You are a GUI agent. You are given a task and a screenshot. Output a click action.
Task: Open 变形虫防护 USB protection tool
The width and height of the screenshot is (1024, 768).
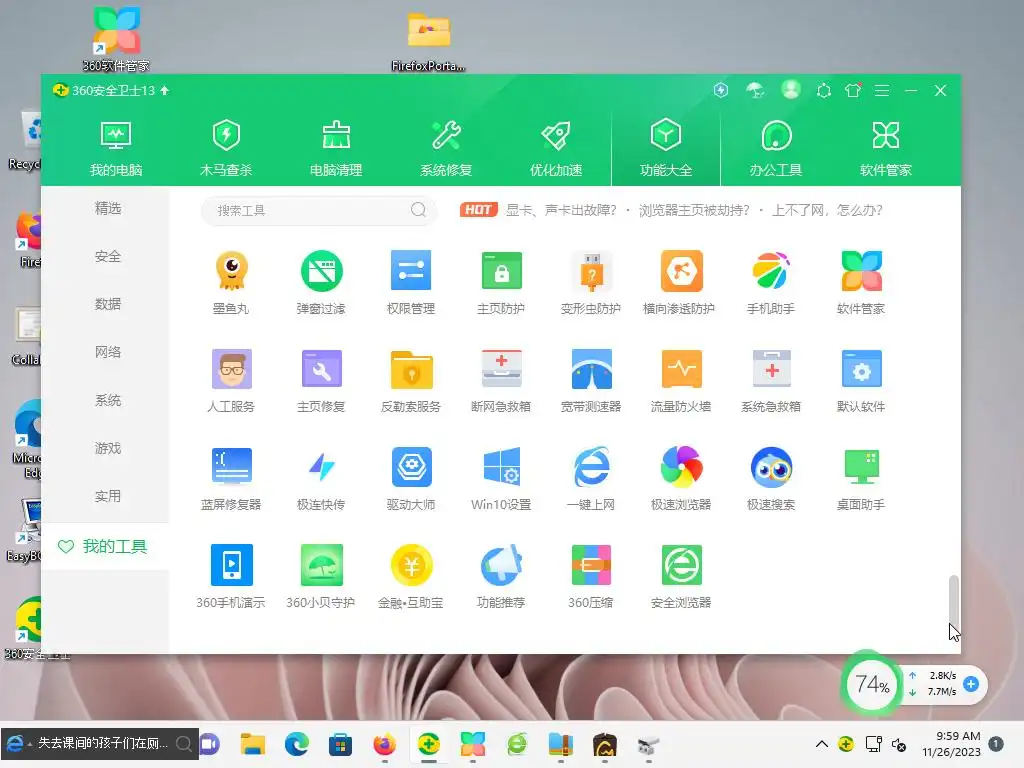click(x=591, y=282)
